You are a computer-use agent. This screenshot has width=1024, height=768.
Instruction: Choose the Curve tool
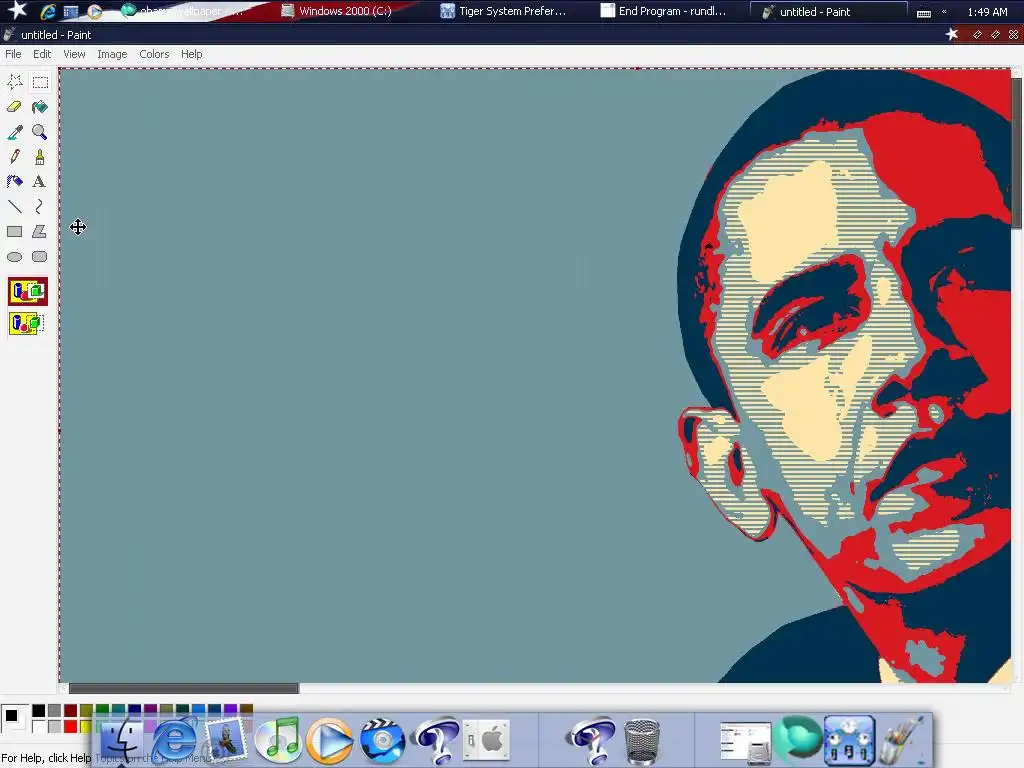tap(40, 206)
